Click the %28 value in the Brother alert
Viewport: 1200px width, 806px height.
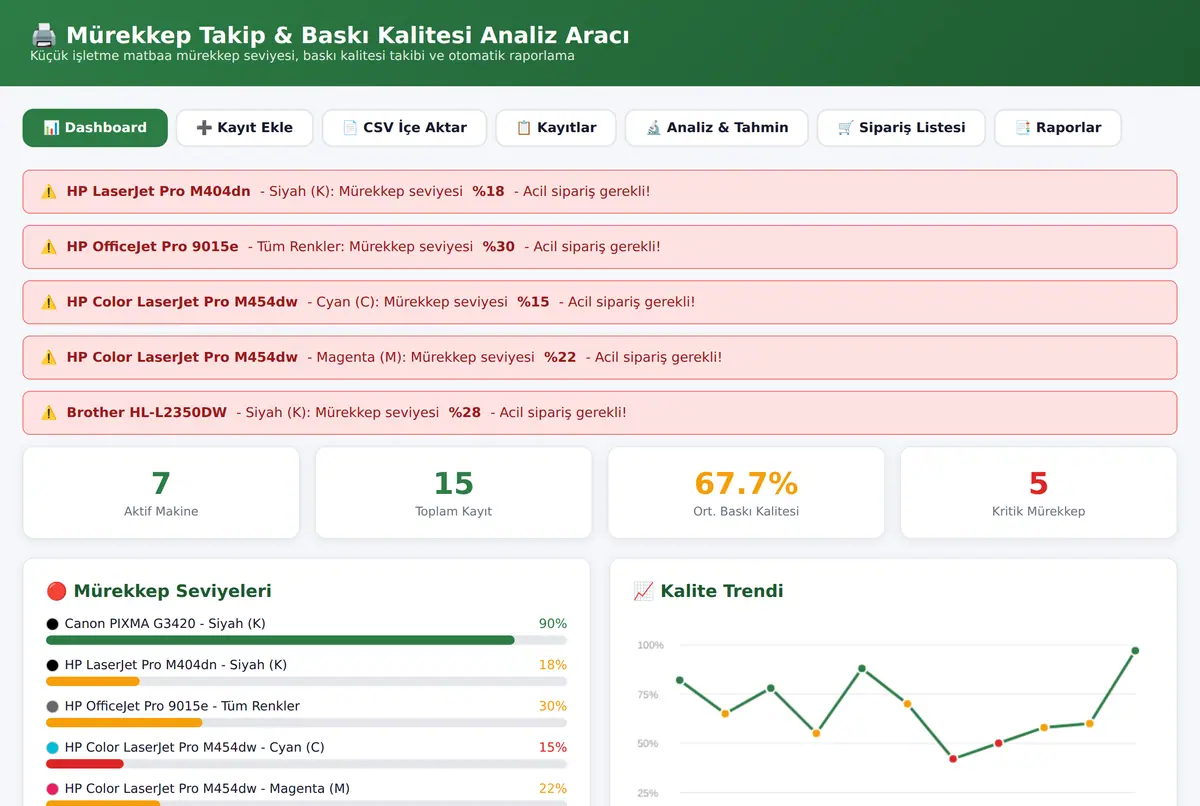pyautogui.click(x=464, y=412)
